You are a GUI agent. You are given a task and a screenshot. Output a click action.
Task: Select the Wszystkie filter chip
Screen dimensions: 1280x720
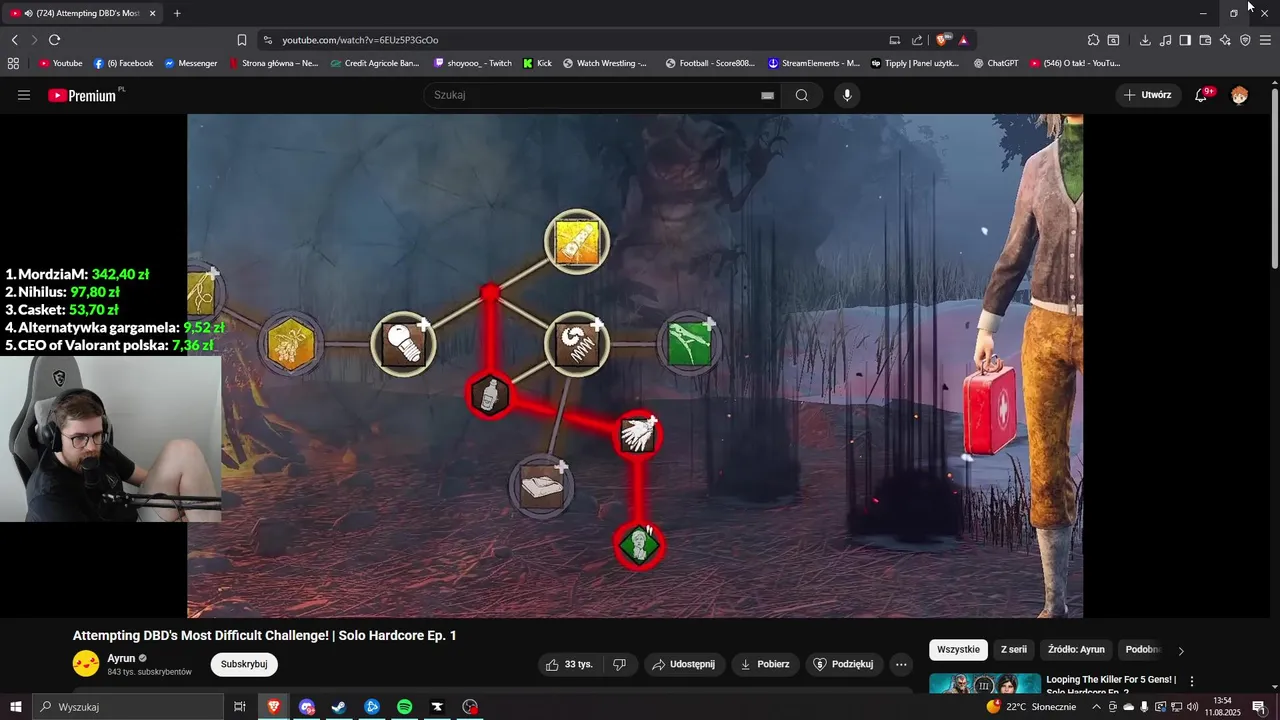[958, 650]
